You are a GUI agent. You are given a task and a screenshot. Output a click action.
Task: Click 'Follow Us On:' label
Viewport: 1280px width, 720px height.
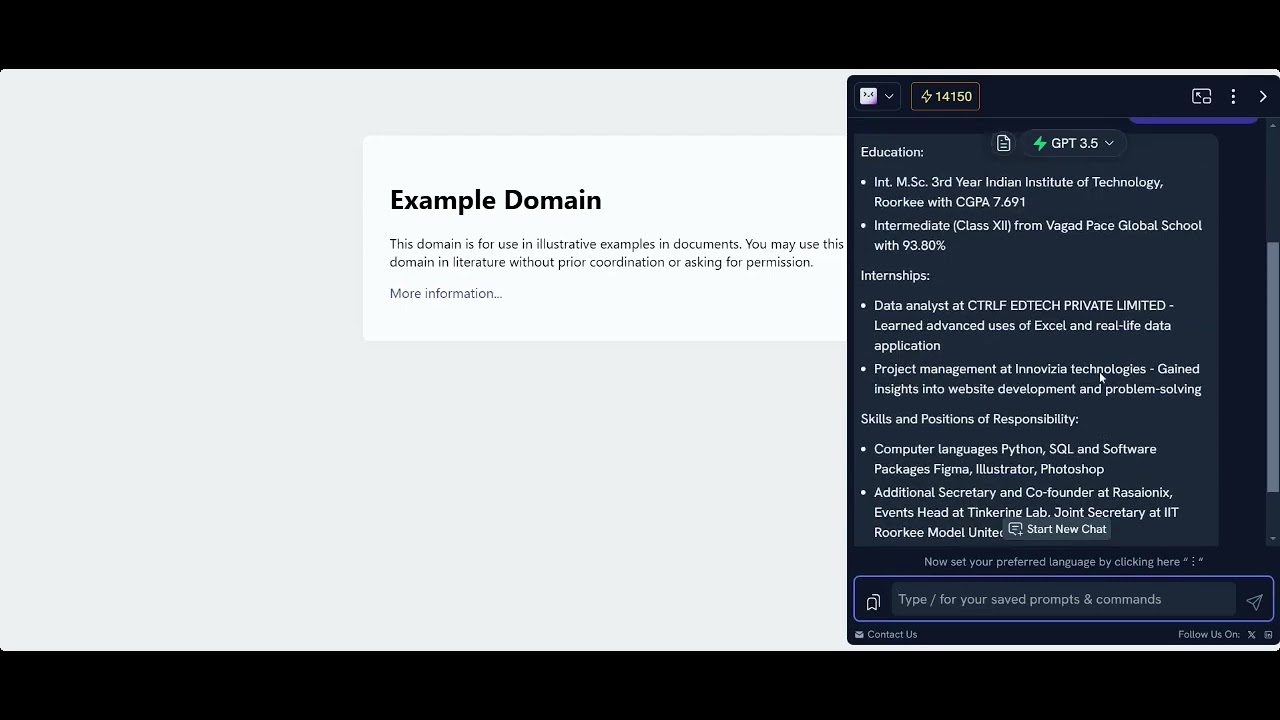(1209, 634)
